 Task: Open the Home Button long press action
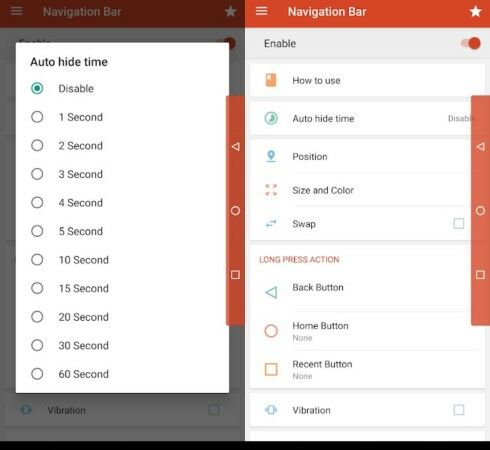click(367, 331)
